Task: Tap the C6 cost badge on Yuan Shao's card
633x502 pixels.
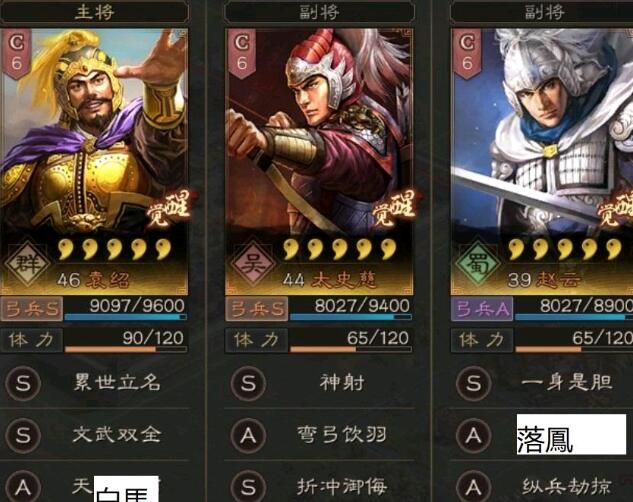Action: 17,53
